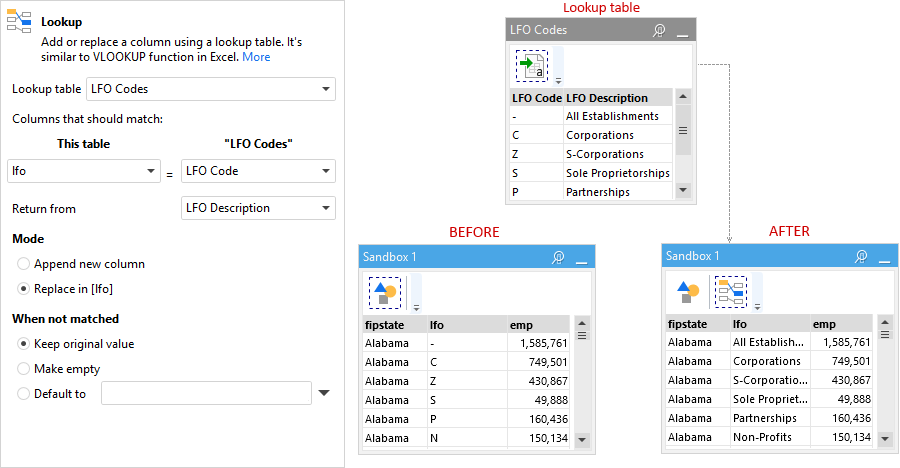Image resolution: width=900 pixels, height=468 pixels.
Task: Select the Default to radio button
Action: [x=23, y=394]
